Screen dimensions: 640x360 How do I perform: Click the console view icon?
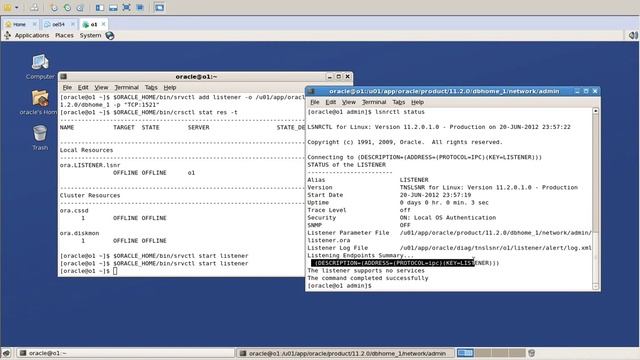(x=159, y=7)
